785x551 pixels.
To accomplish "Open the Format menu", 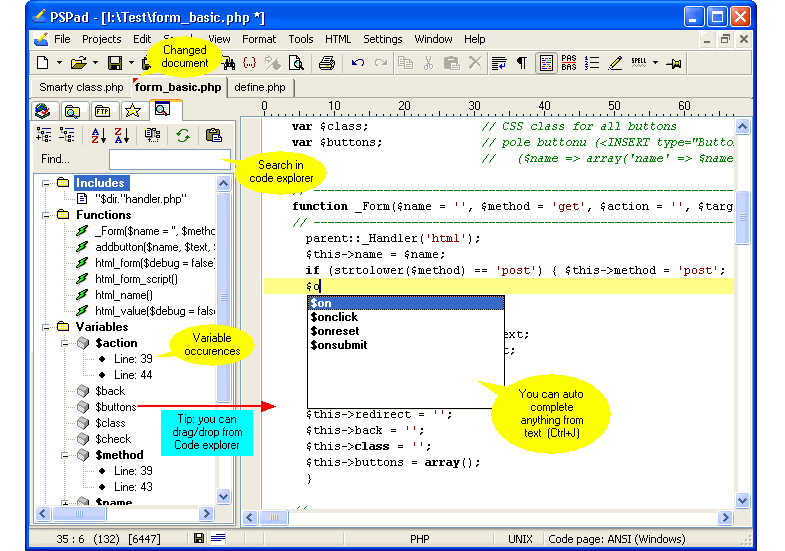I will (x=259, y=39).
